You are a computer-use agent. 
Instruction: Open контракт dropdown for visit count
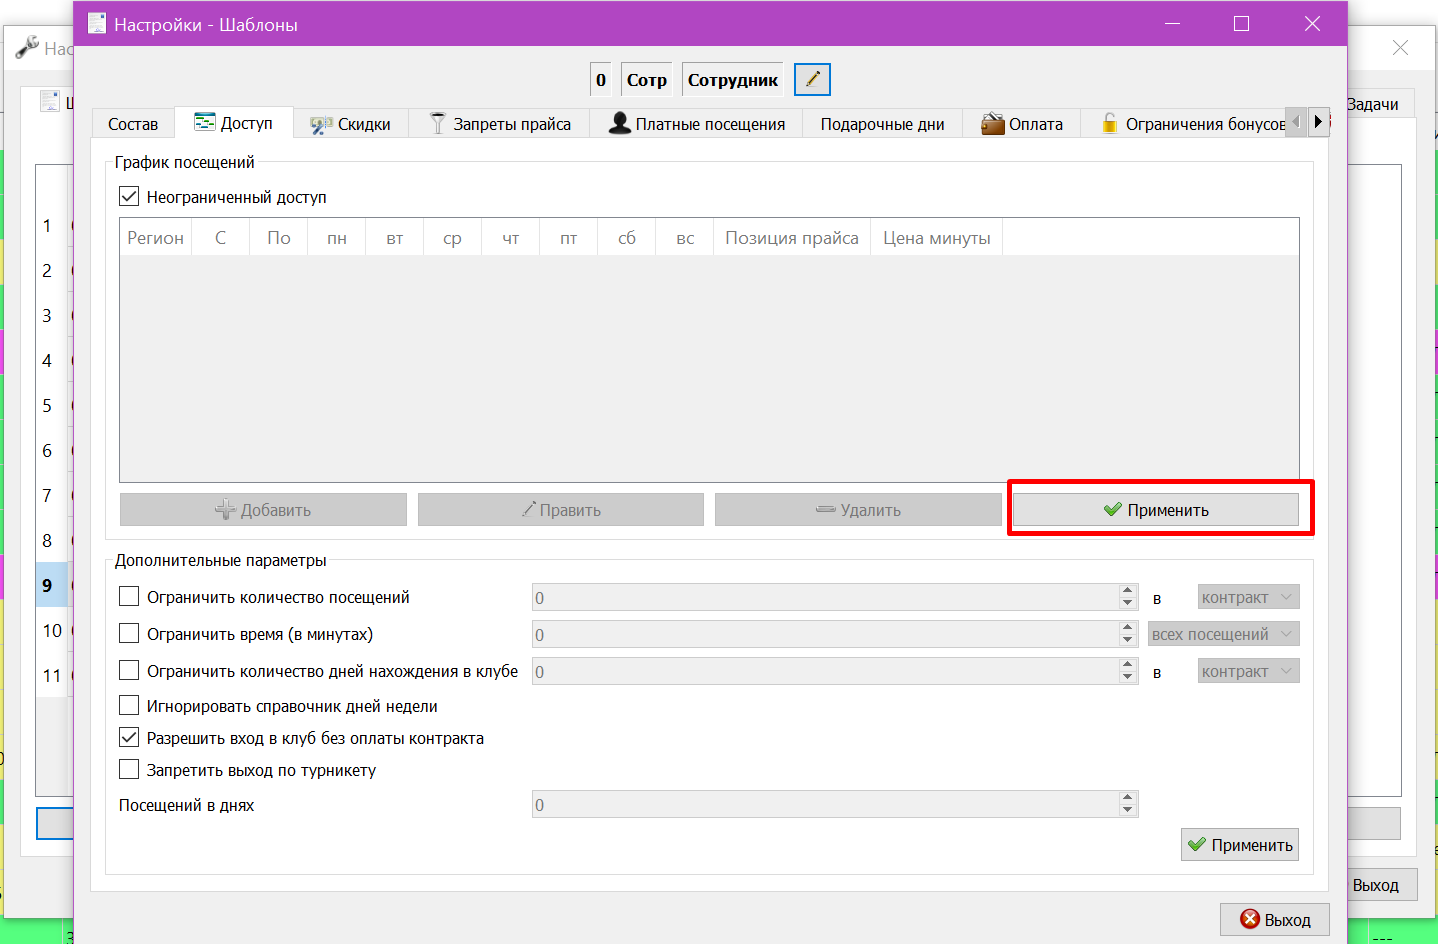pos(1249,597)
